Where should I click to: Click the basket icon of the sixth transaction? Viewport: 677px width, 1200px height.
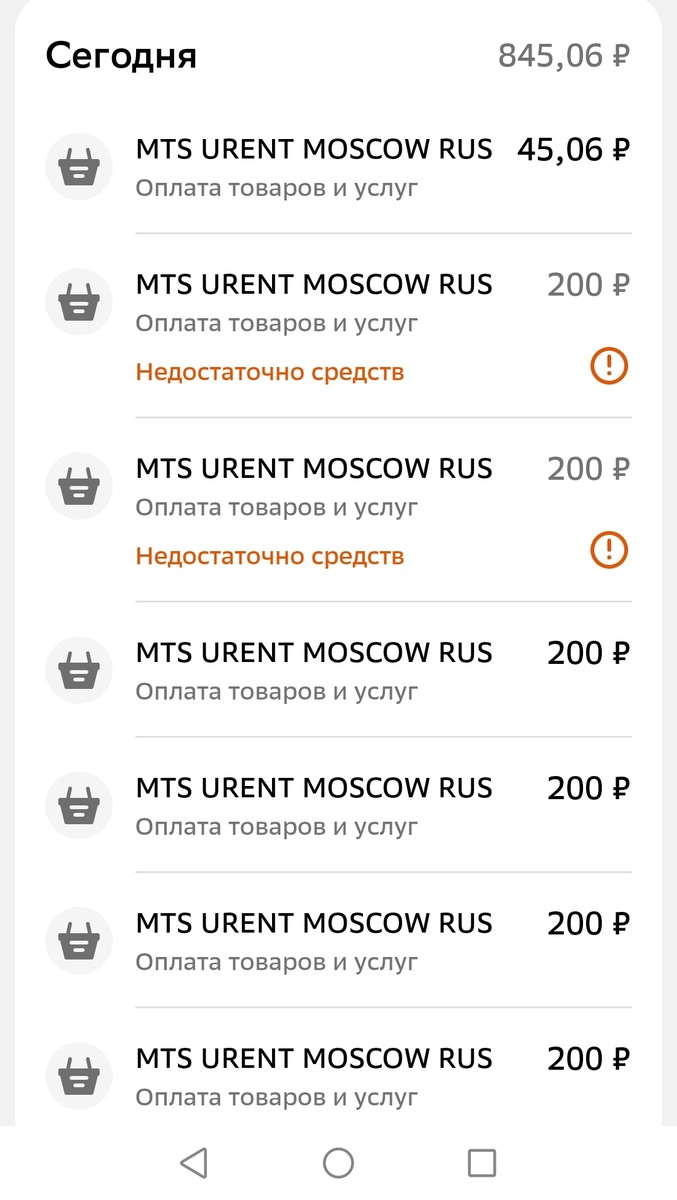tap(79, 940)
